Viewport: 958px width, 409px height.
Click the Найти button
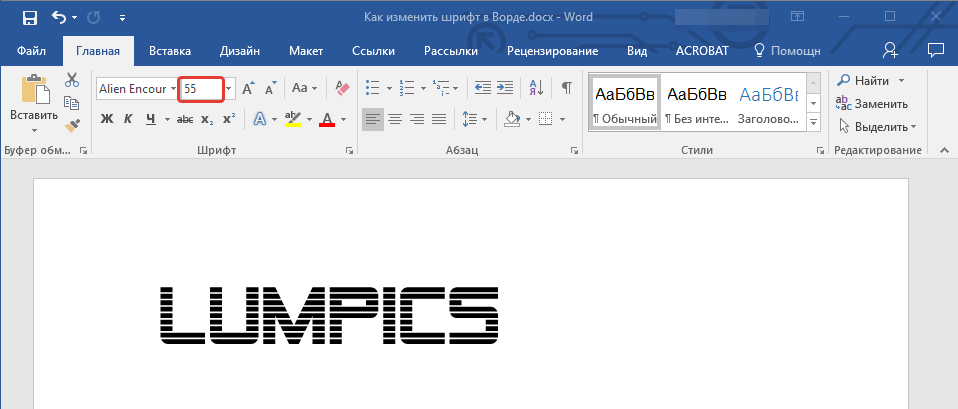click(x=864, y=80)
